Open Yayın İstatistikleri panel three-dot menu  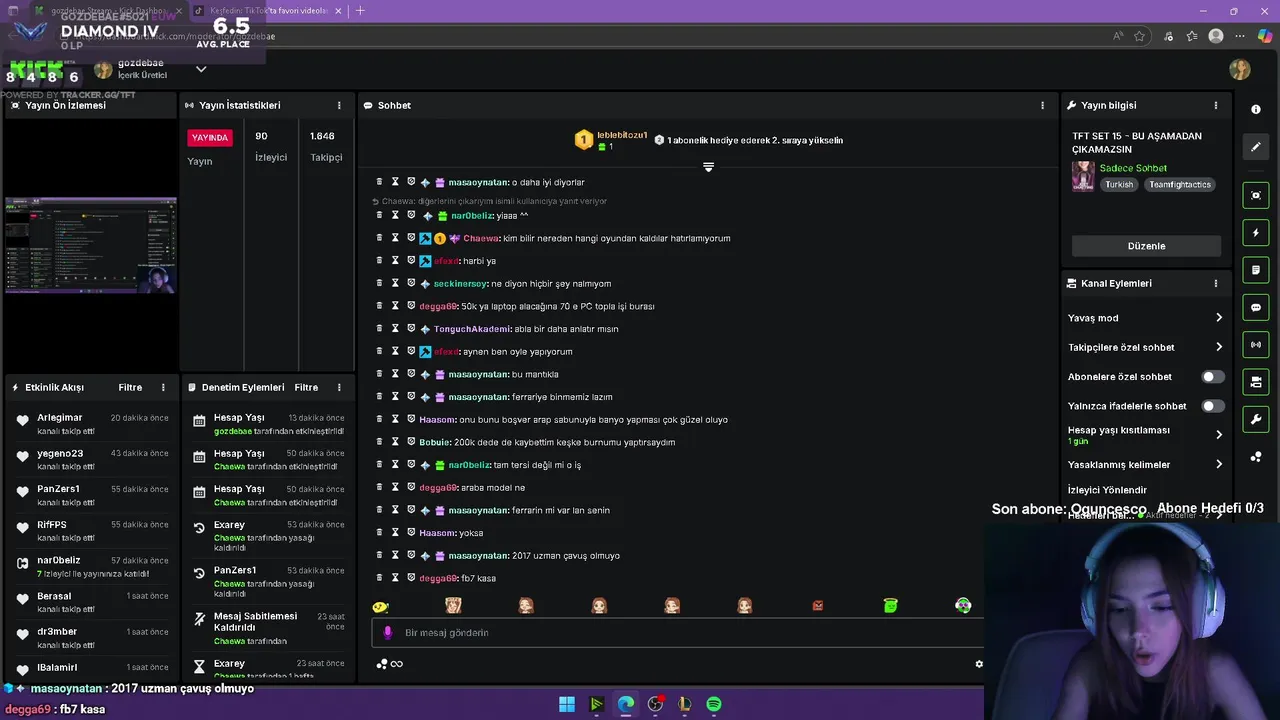click(339, 105)
